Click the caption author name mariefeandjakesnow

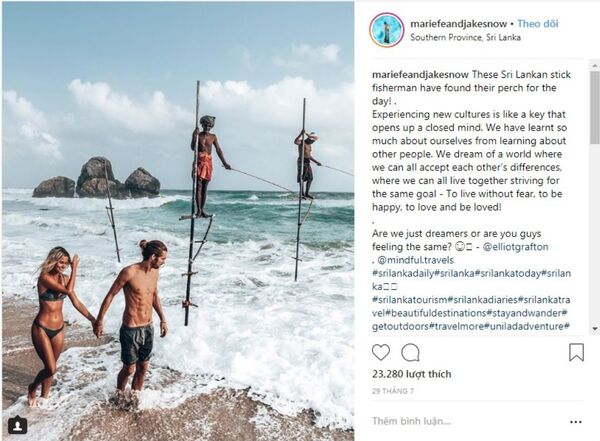point(416,73)
